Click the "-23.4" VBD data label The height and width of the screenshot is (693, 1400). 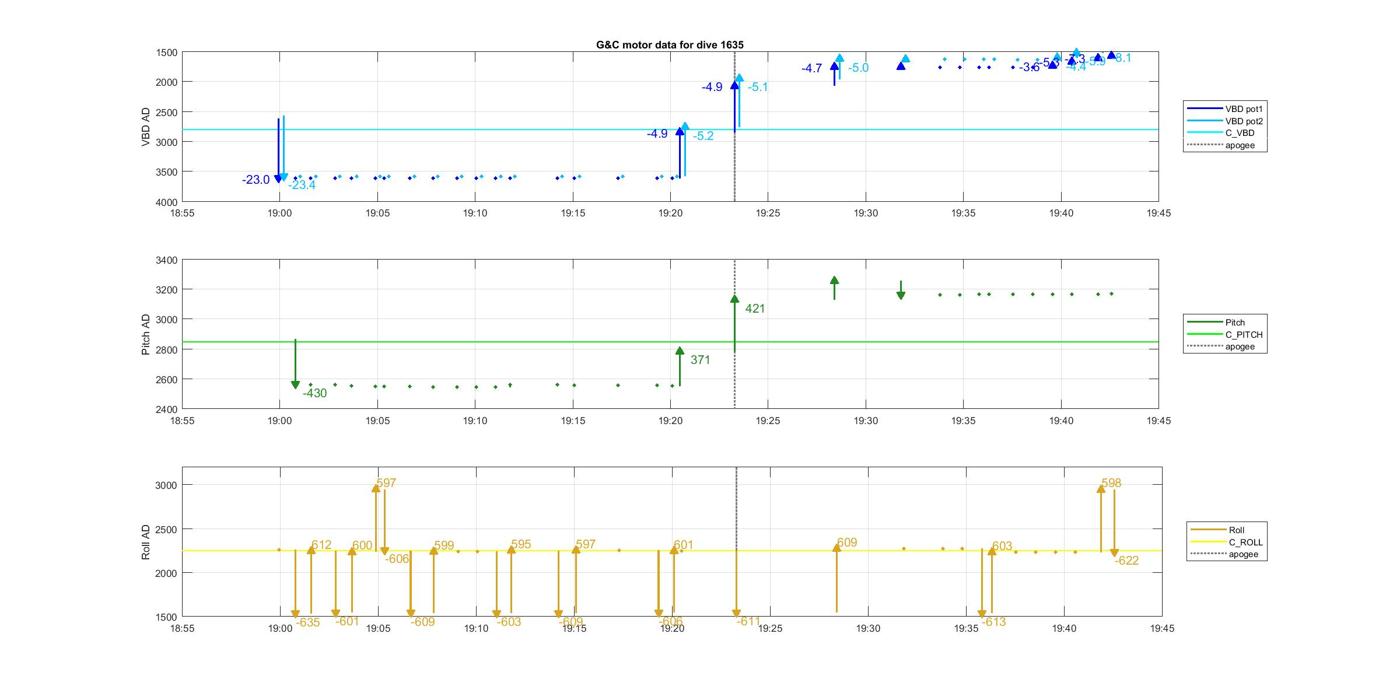[x=302, y=185]
